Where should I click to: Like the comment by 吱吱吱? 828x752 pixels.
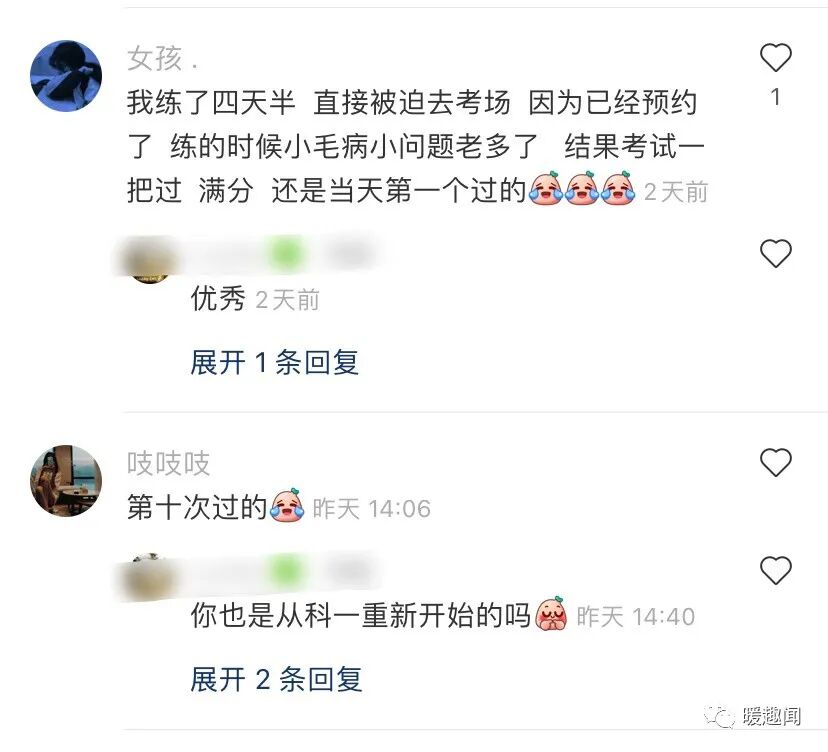(x=775, y=462)
